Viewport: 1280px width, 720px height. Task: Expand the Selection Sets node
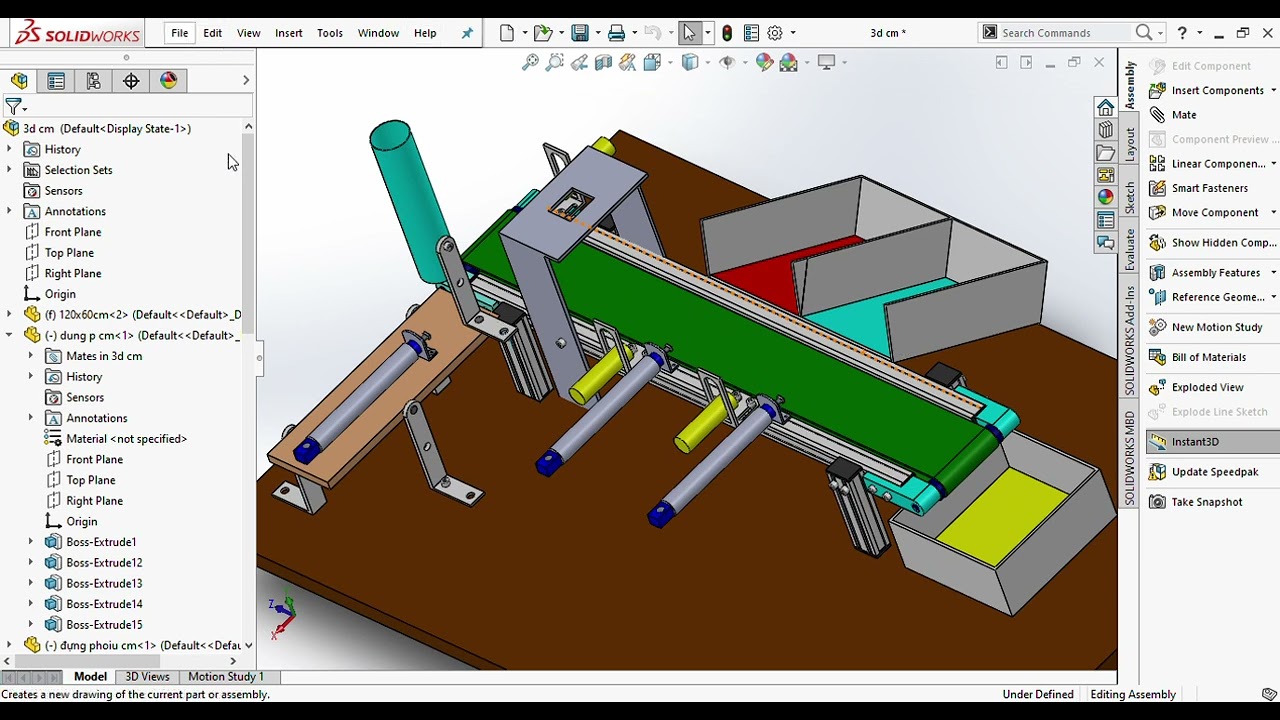coord(9,170)
